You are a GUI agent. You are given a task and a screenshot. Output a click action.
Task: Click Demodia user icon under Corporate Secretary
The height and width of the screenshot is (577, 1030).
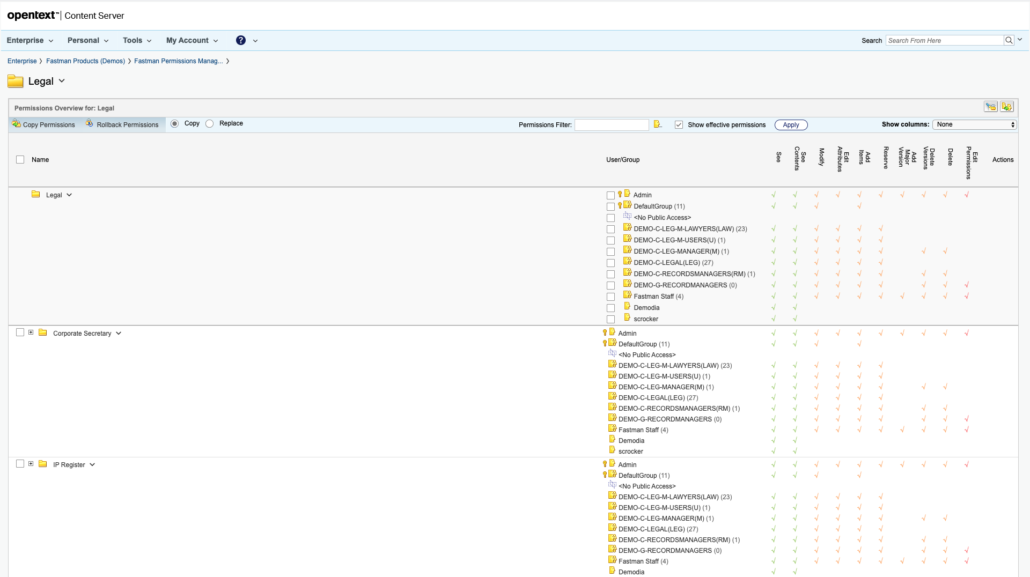pos(612,439)
